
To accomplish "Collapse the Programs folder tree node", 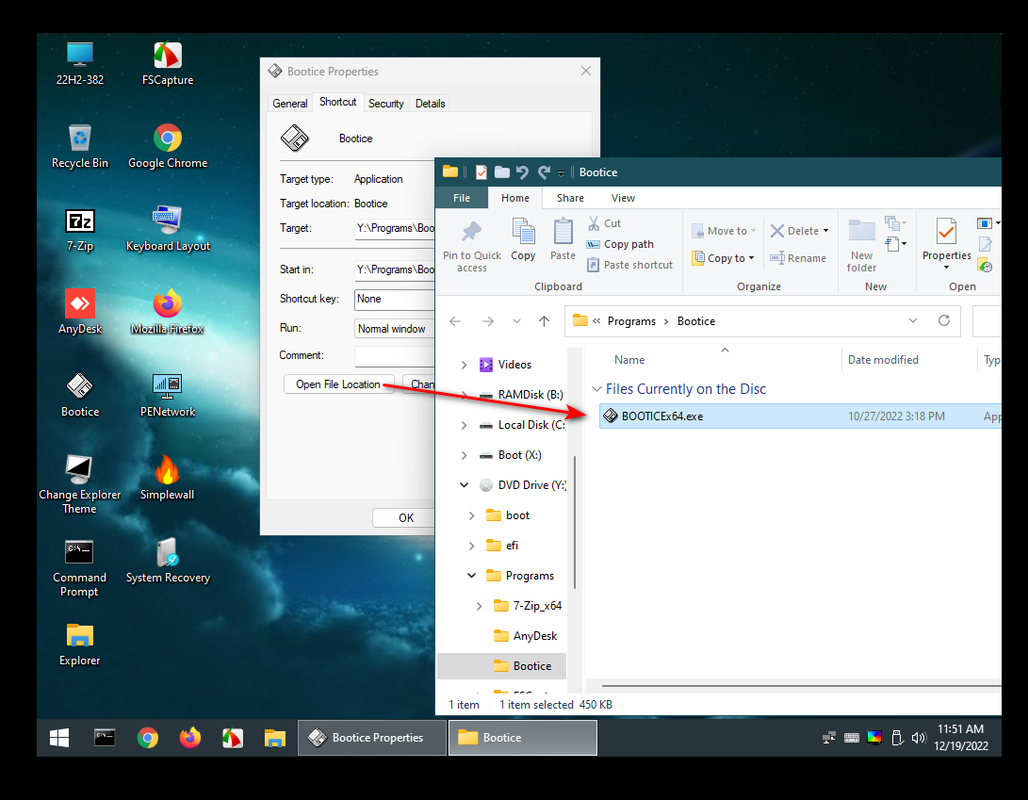I will coord(471,576).
